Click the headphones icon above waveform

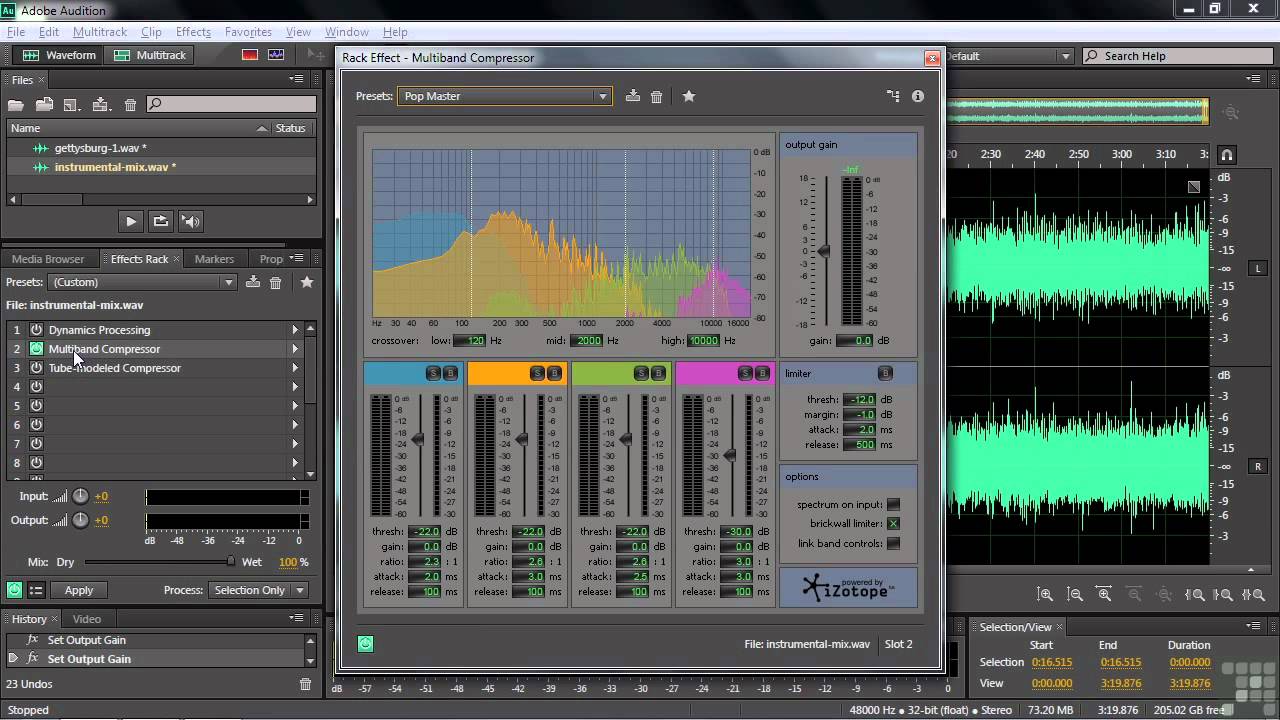click(x=1227, y=155)
